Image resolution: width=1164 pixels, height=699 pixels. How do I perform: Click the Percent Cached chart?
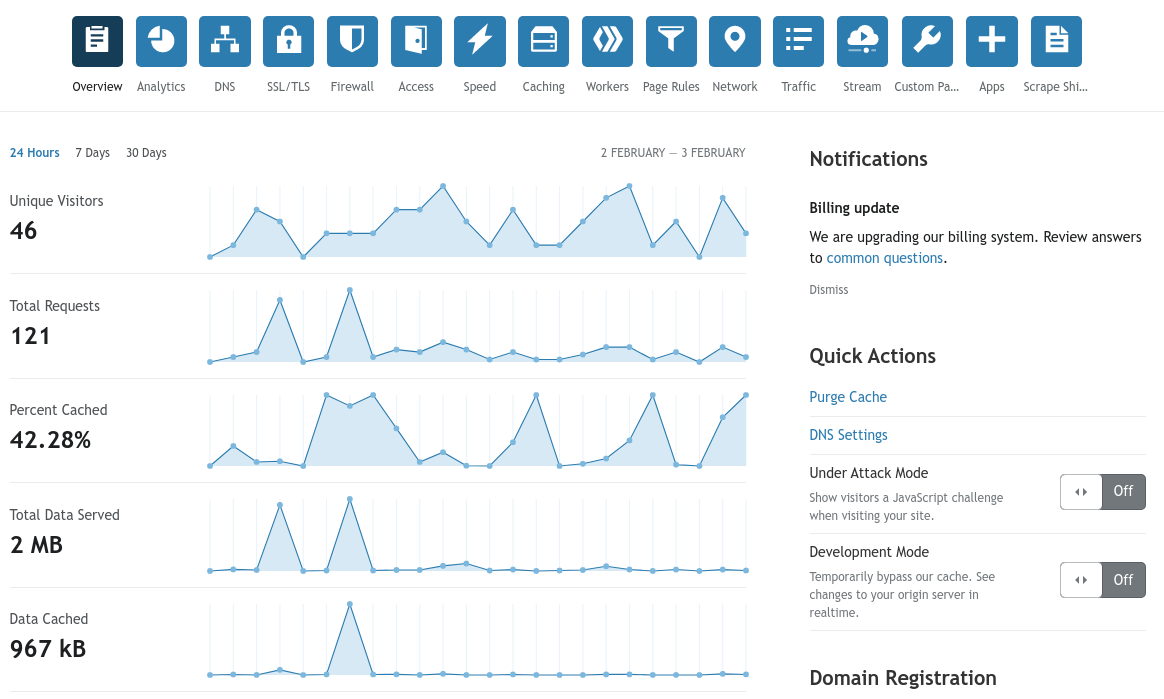point(477,430)
